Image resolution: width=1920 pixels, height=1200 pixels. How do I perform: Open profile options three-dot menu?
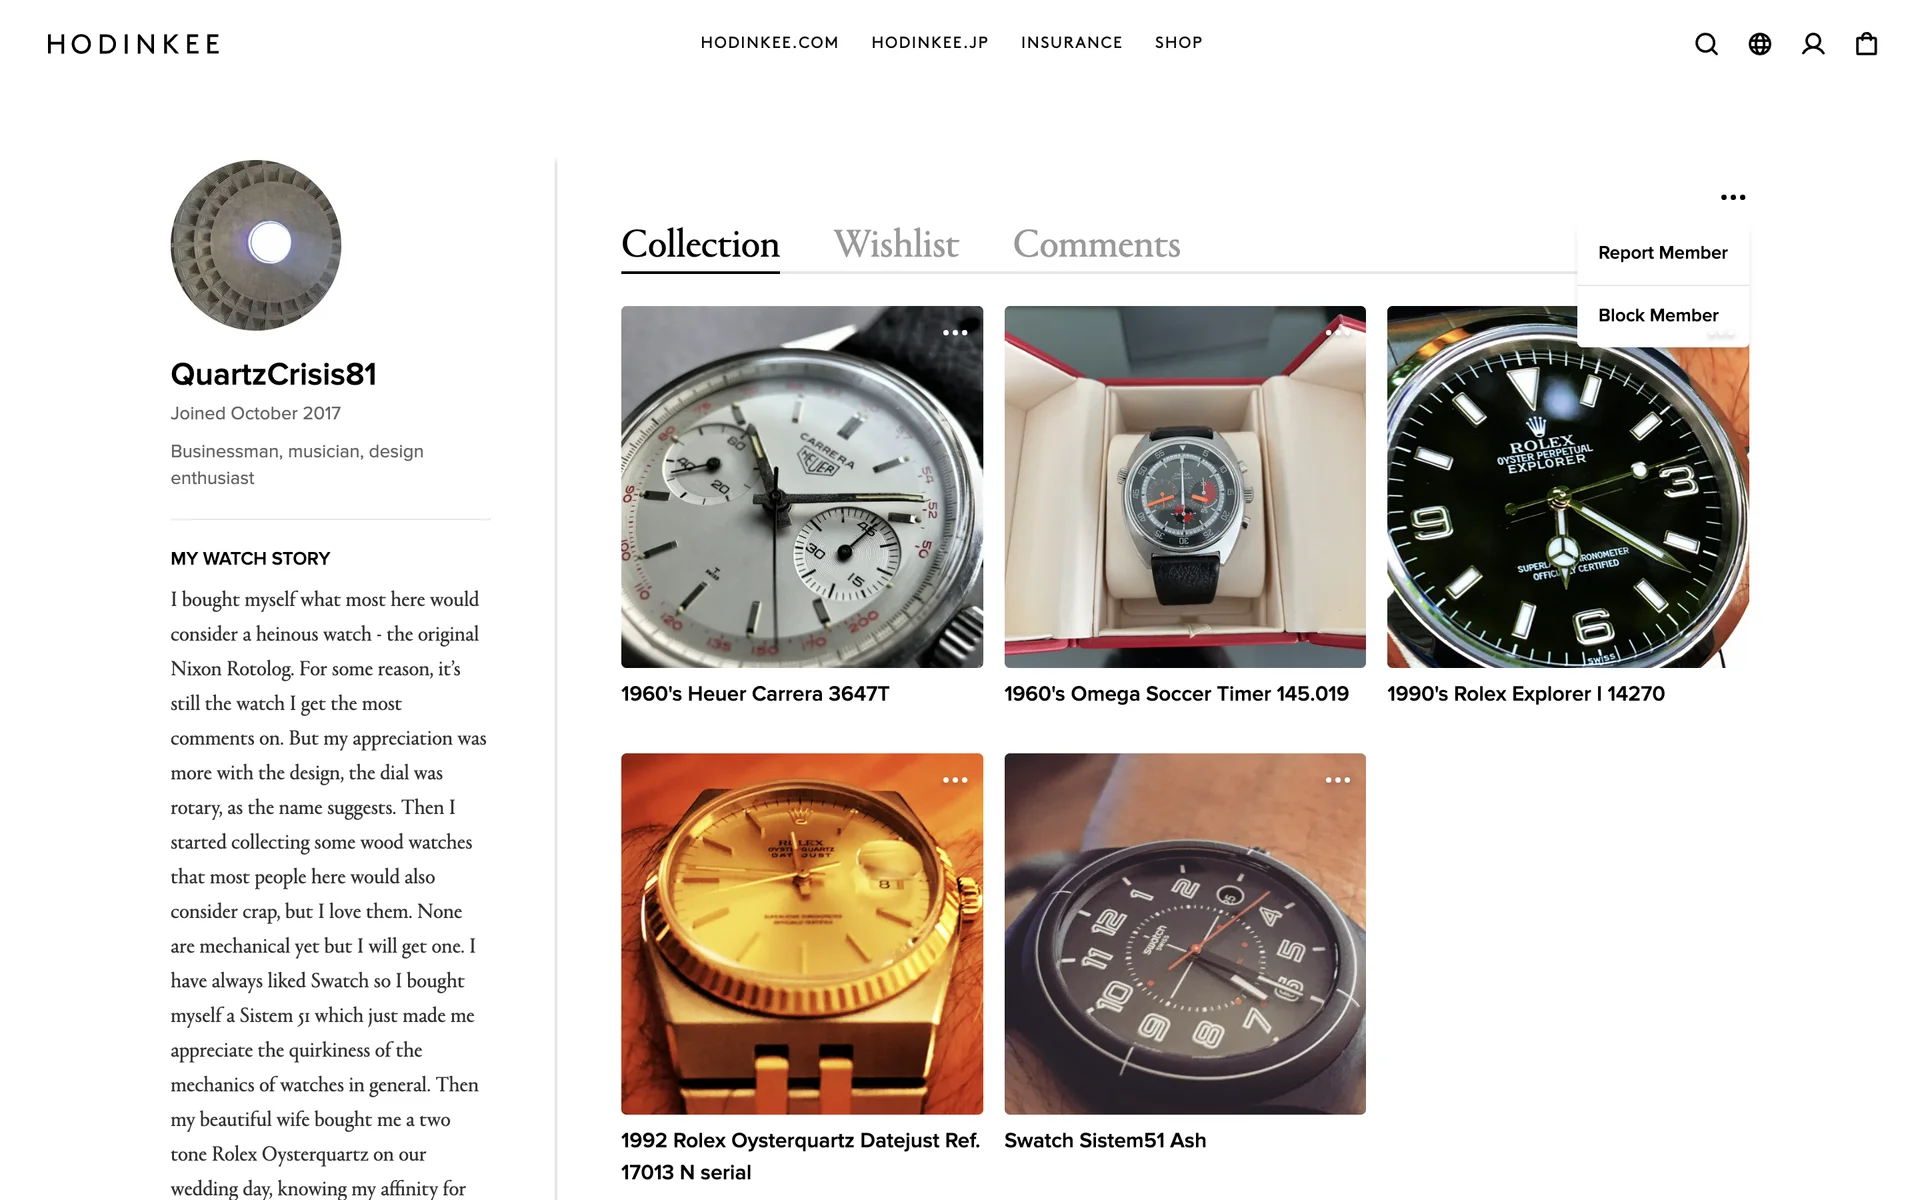point(1733,197)
